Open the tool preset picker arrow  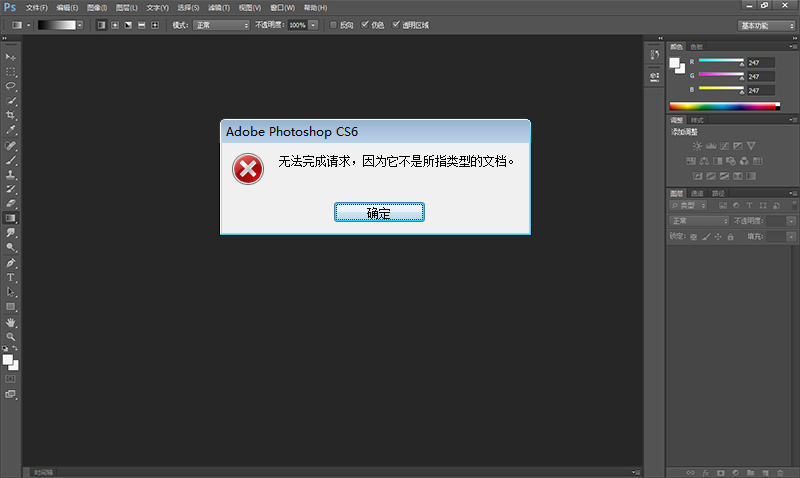29,25
